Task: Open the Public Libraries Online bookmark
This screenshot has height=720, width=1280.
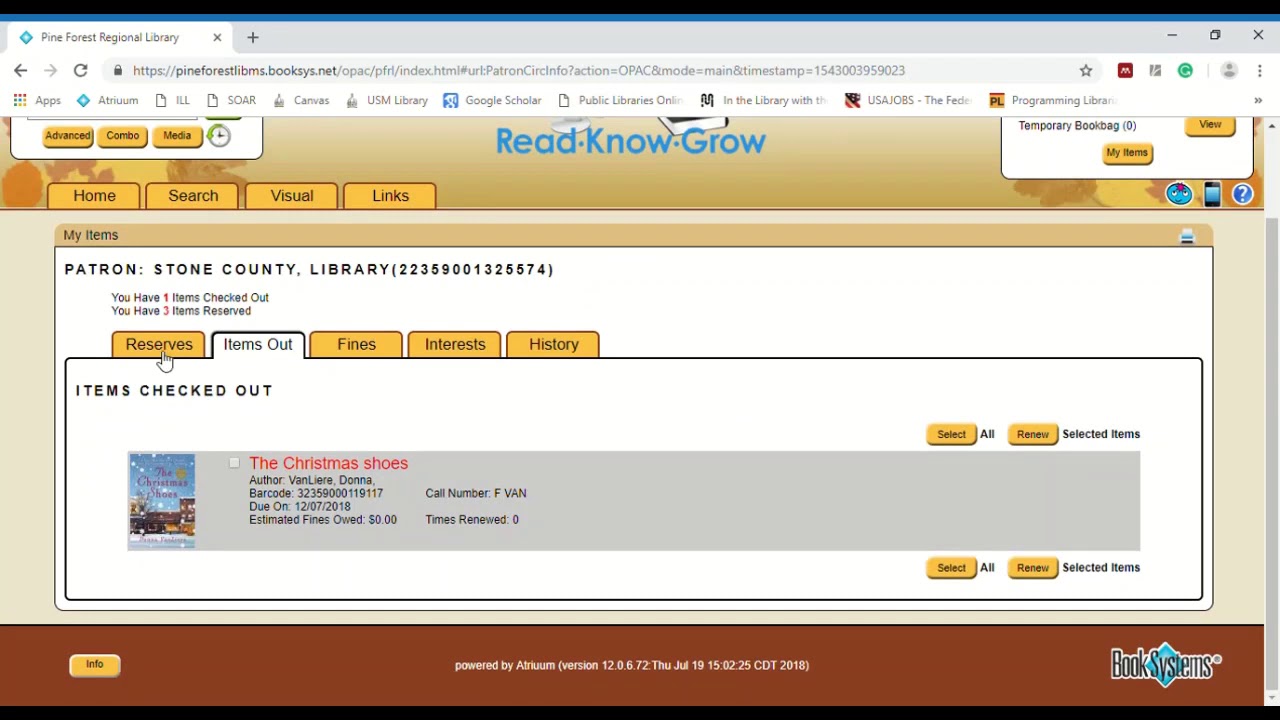Action: coord(619,100)
